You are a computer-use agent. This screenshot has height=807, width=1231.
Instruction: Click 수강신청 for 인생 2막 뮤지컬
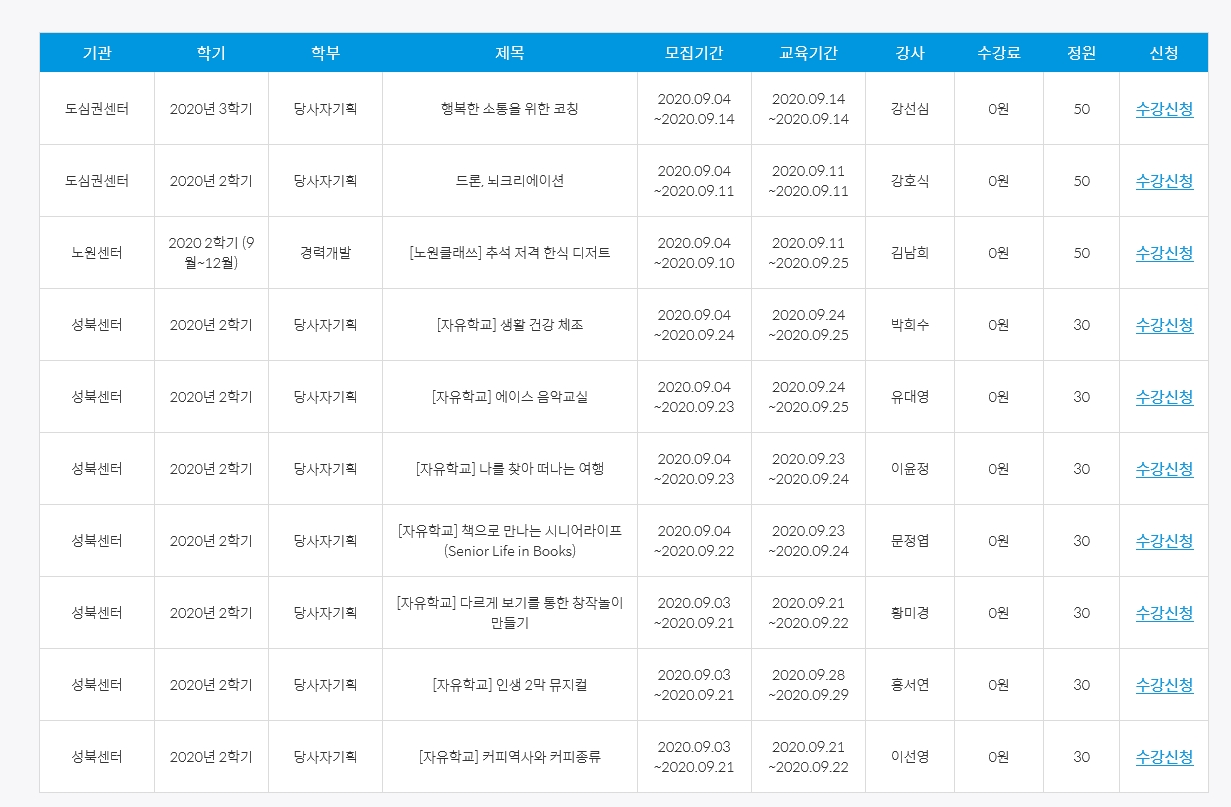(x=1164, y=685)
